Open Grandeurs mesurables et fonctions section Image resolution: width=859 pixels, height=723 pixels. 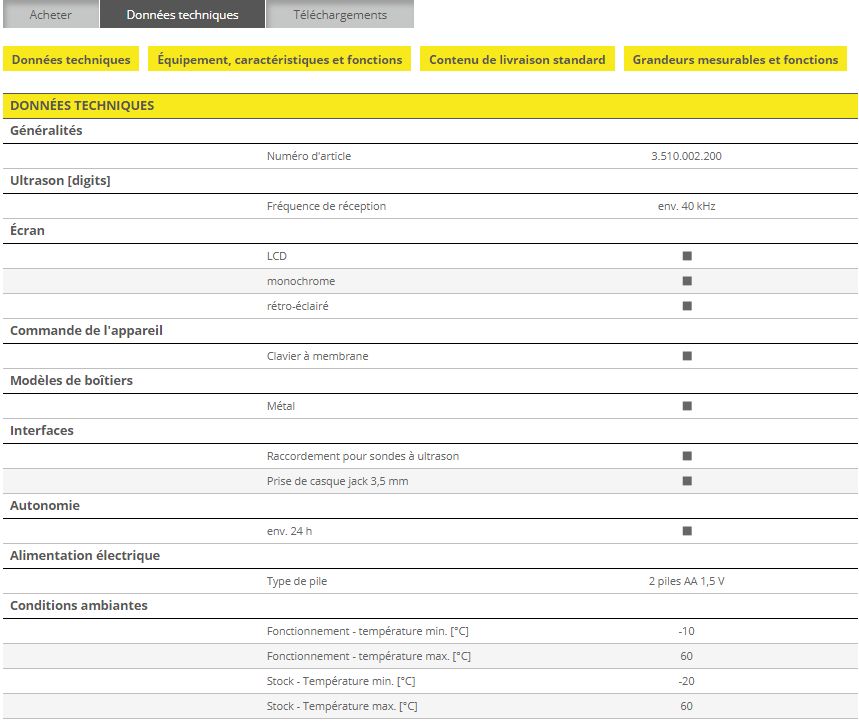735,60
